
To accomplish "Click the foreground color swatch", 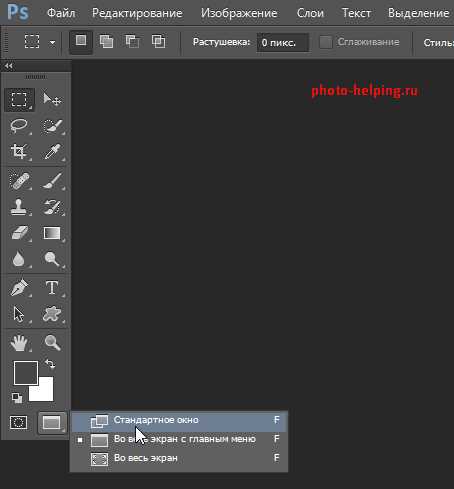I will (25, 373).
